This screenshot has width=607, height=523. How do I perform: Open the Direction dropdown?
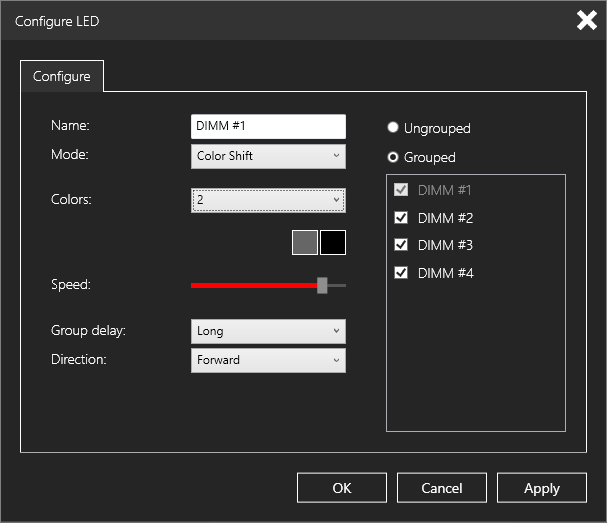coord(267,360)
